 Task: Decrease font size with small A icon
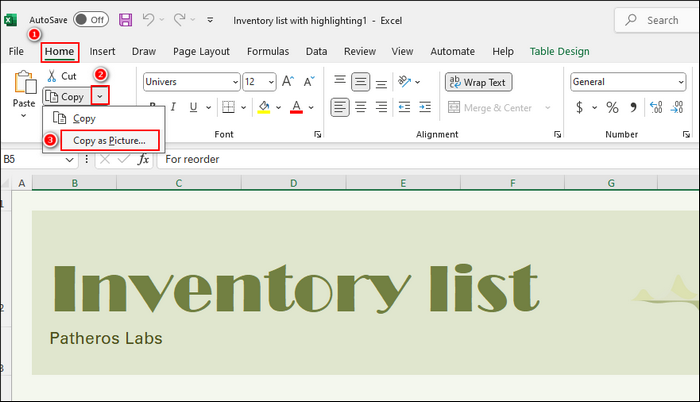309,81
